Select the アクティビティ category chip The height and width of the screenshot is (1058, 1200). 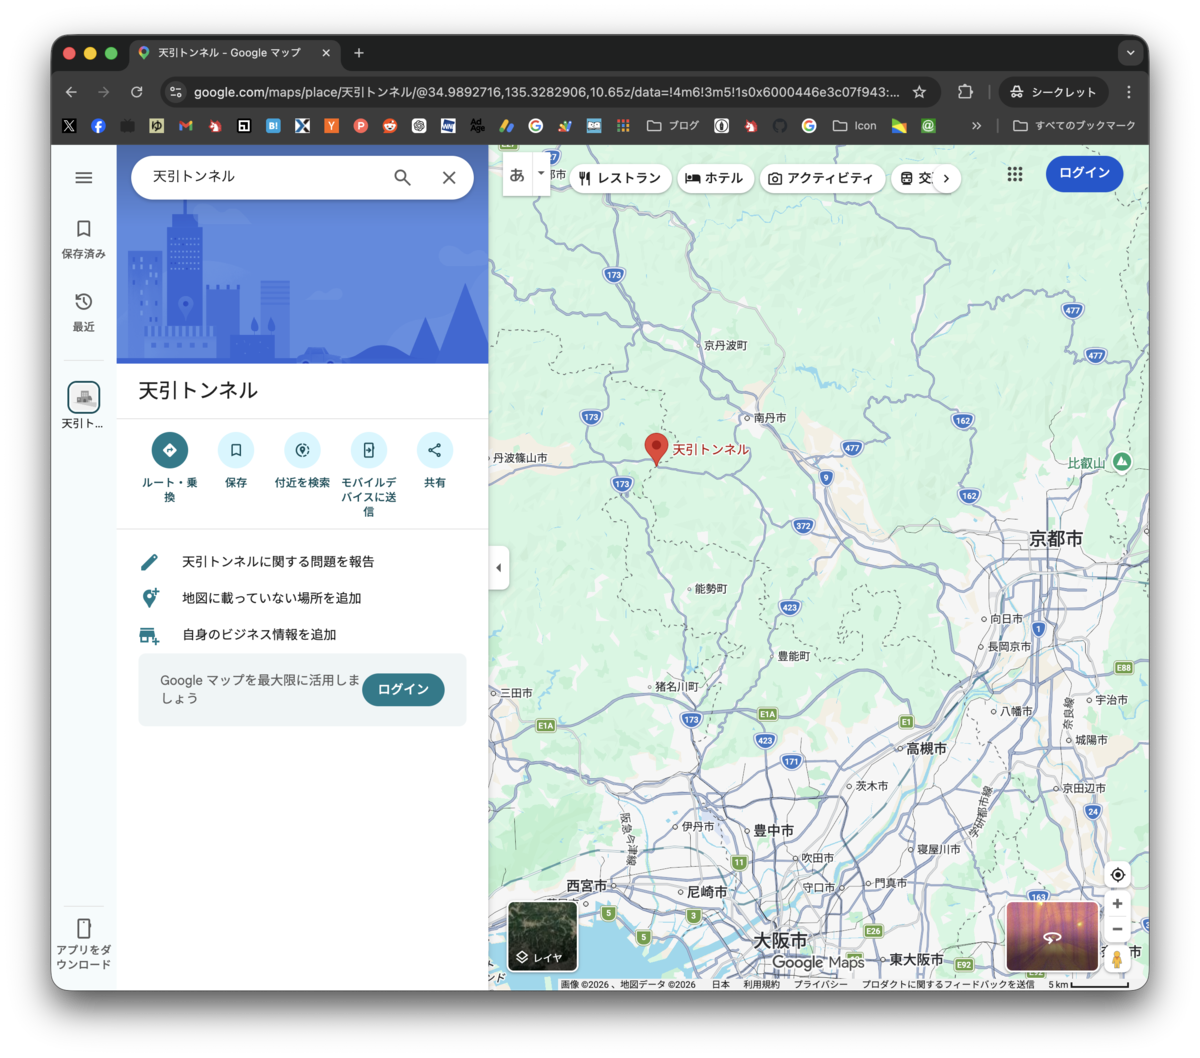pos(822,178)
